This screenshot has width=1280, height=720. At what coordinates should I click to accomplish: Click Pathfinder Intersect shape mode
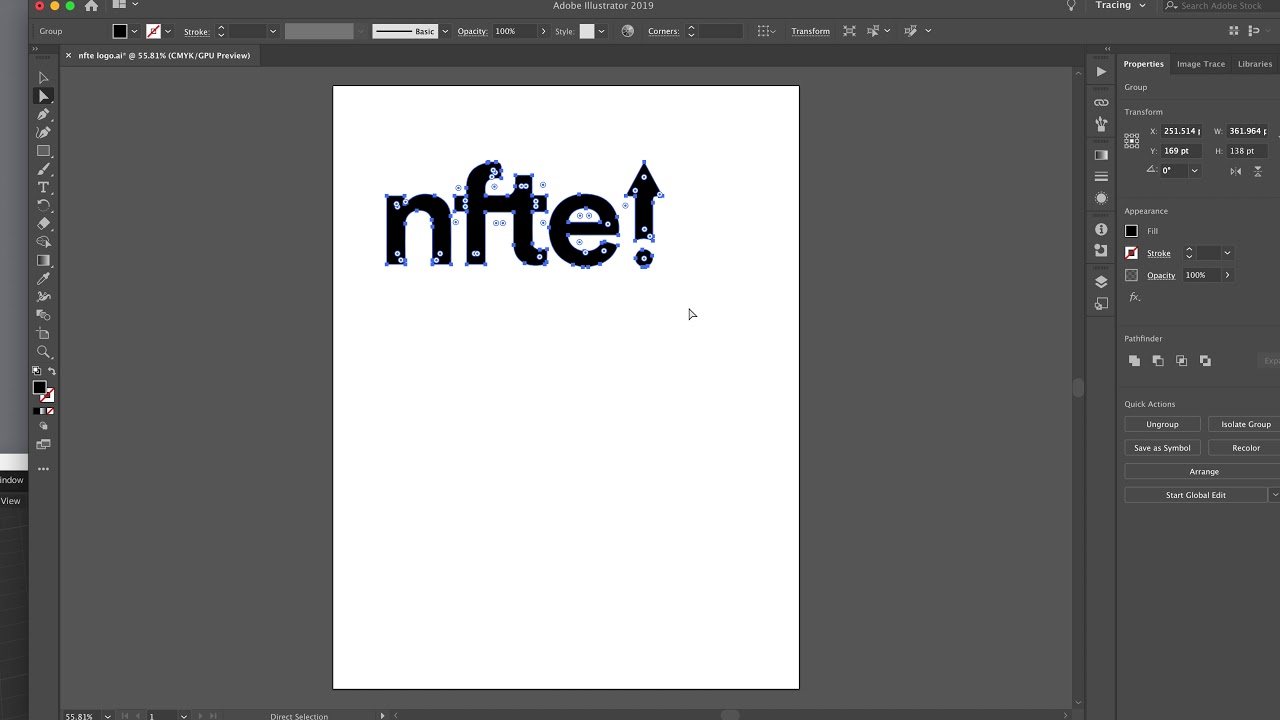click(x=1182, y=360)
